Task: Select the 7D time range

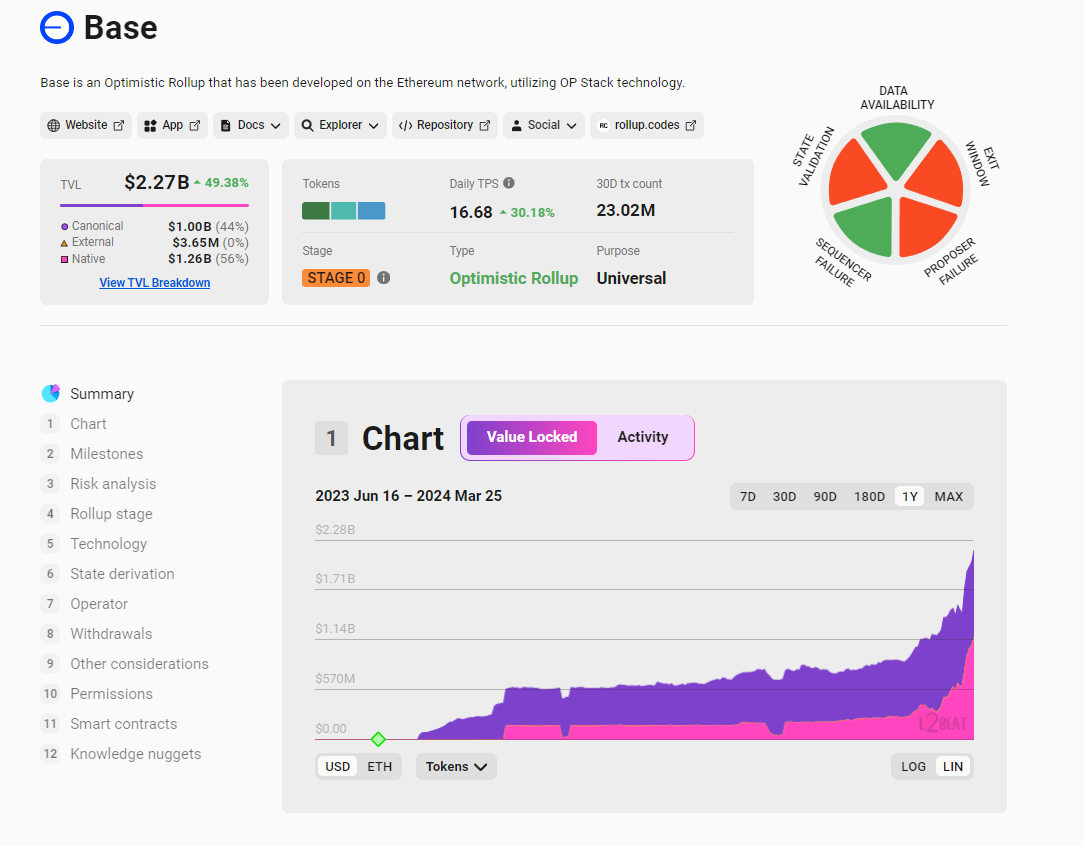Action: pos(747,496)
